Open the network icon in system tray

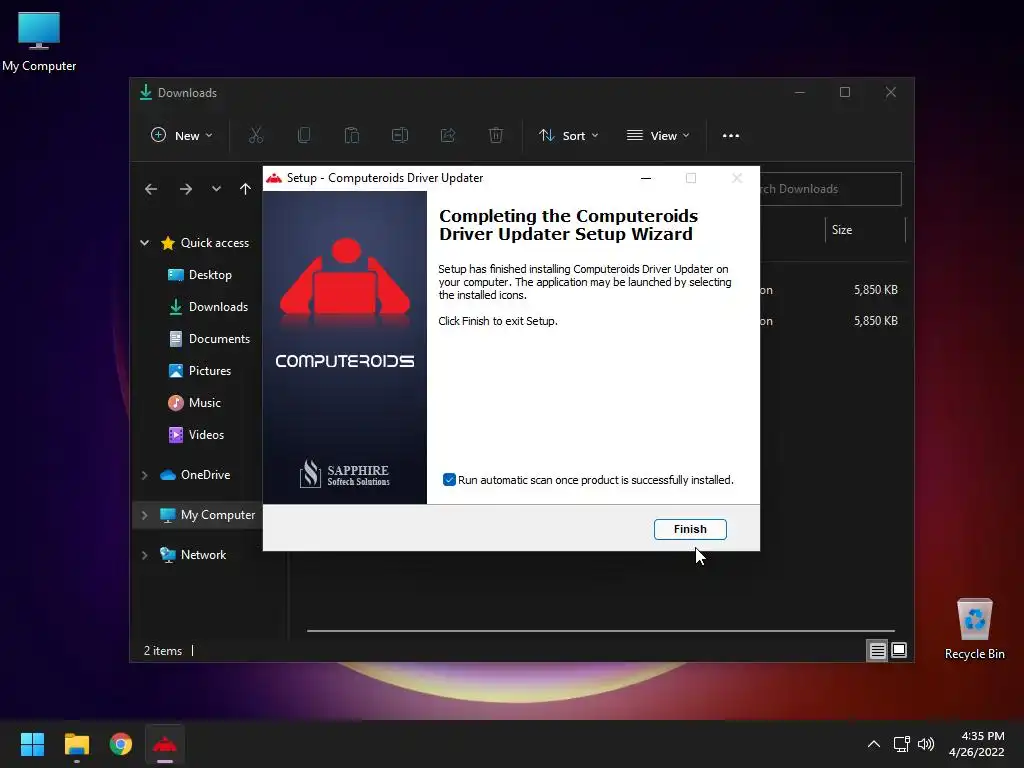pos(902,744)
